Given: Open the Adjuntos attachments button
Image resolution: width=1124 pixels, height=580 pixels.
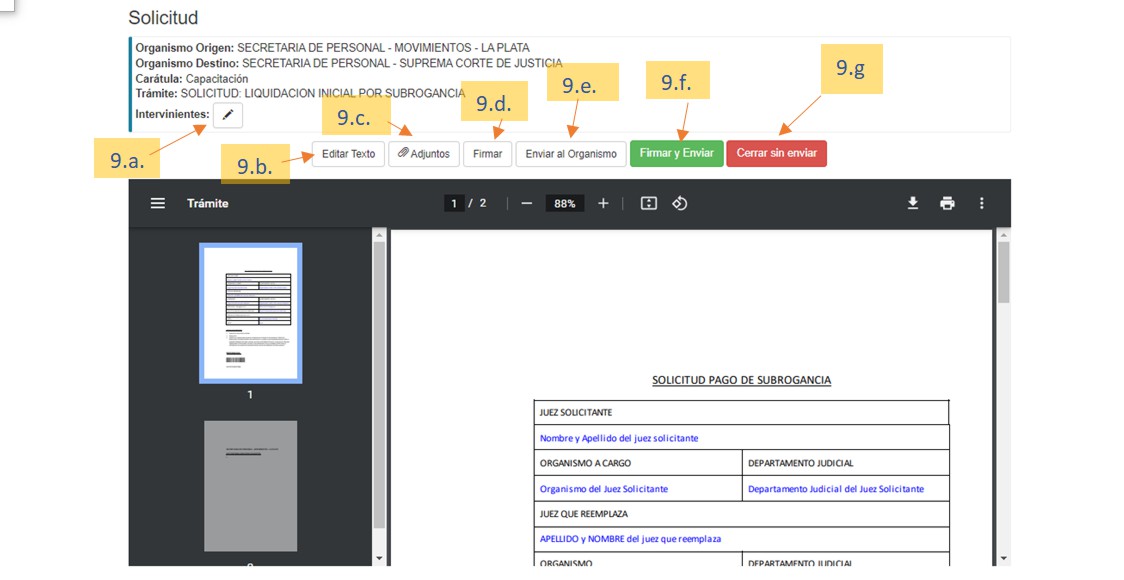Looking at the screenshot, I should [424, 154].
